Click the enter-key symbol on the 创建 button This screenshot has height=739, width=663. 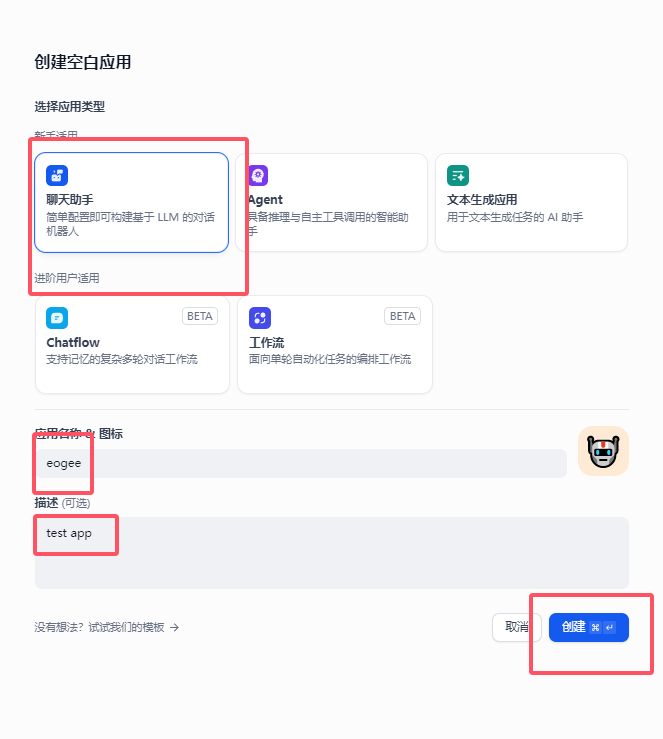610,627
